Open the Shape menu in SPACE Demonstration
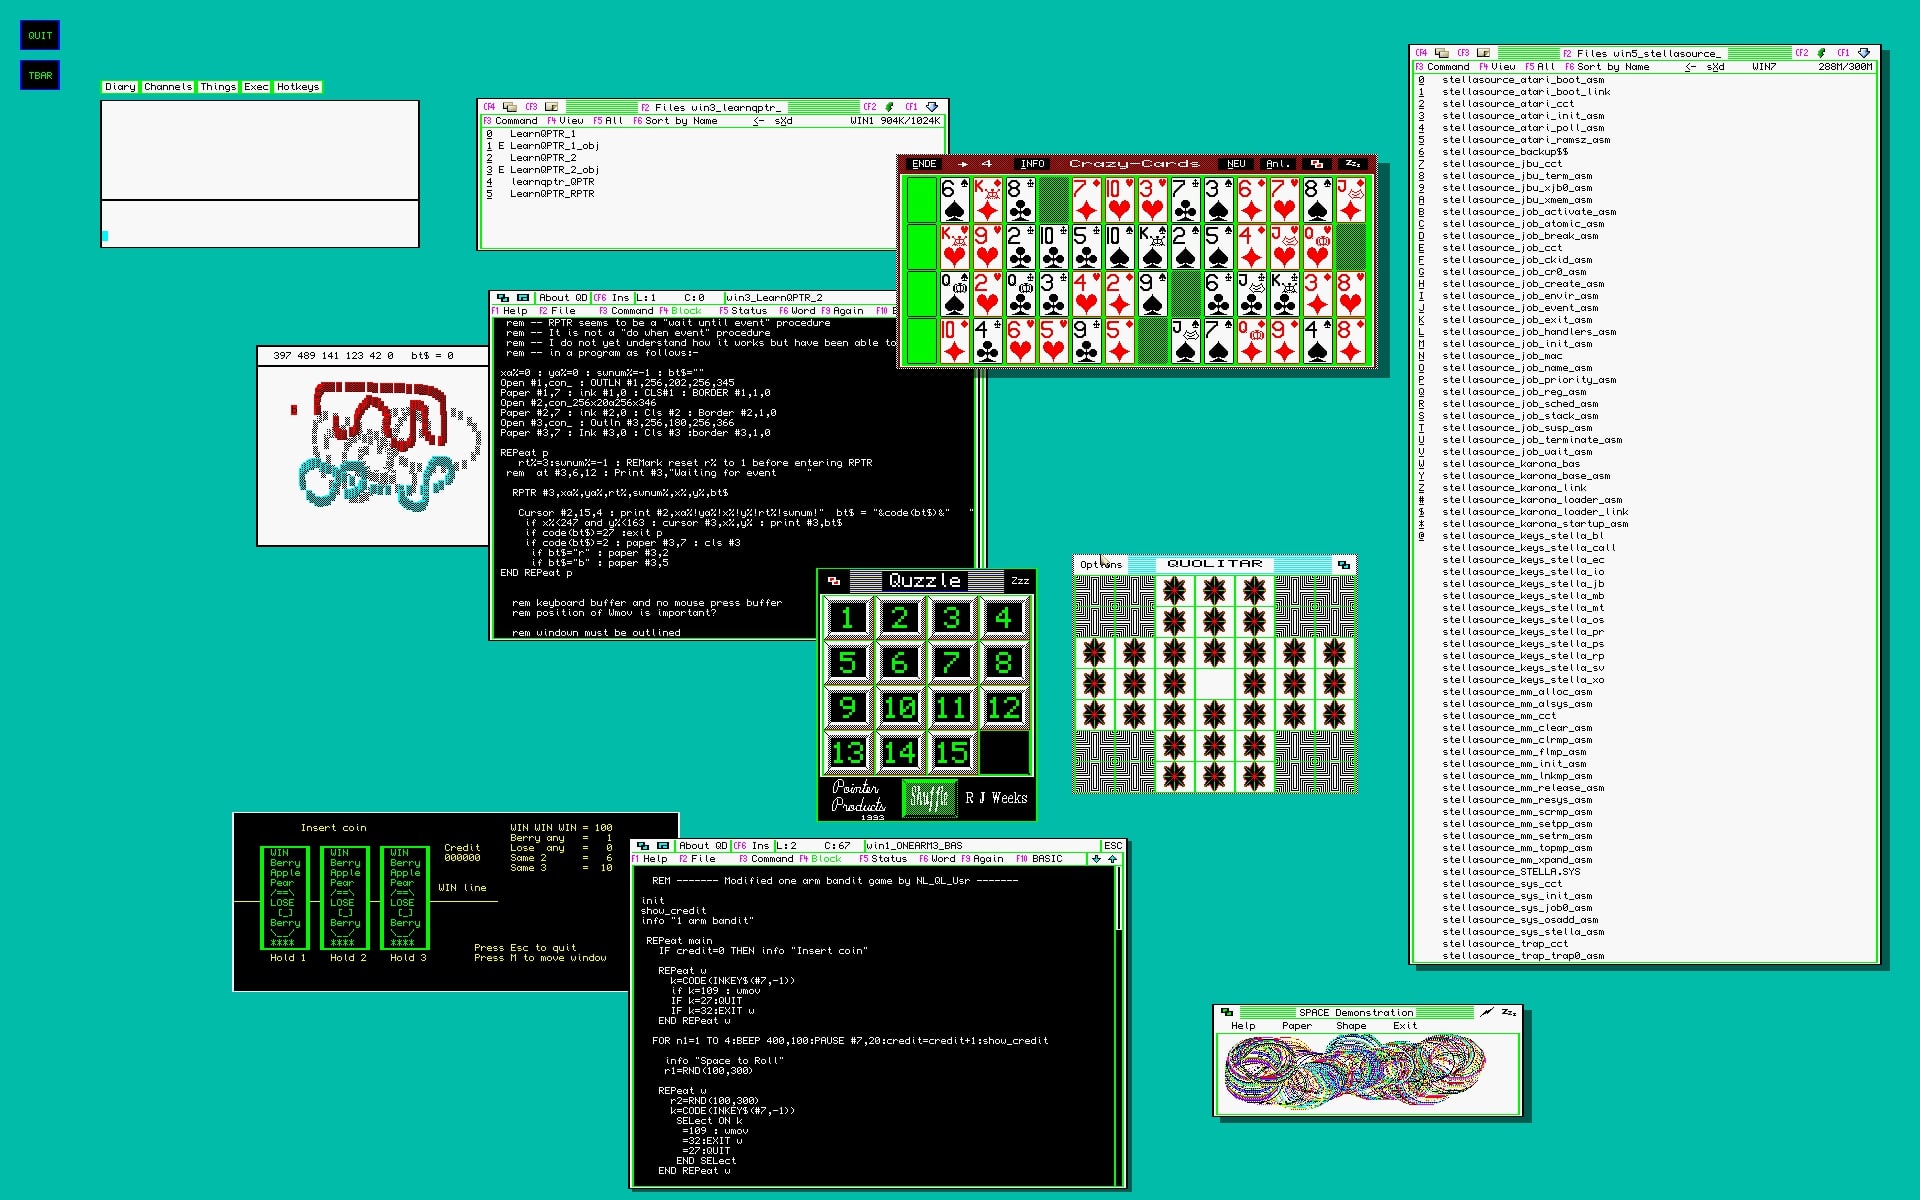 coord(1350,1026)
